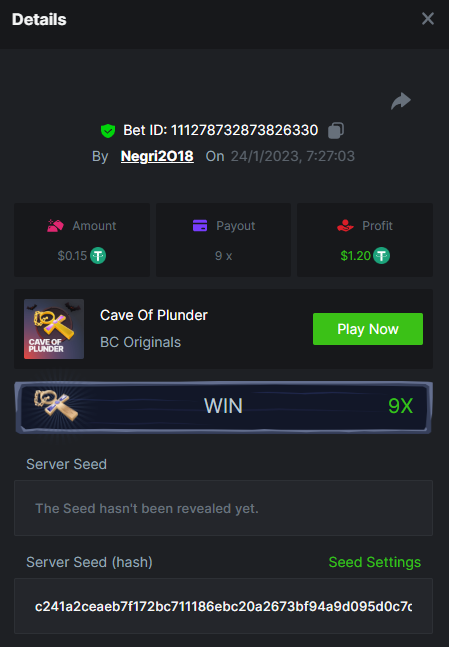Click the WIN 9X result banner
This screenshot has width=449, height=647.
click(x=223, y=407)
